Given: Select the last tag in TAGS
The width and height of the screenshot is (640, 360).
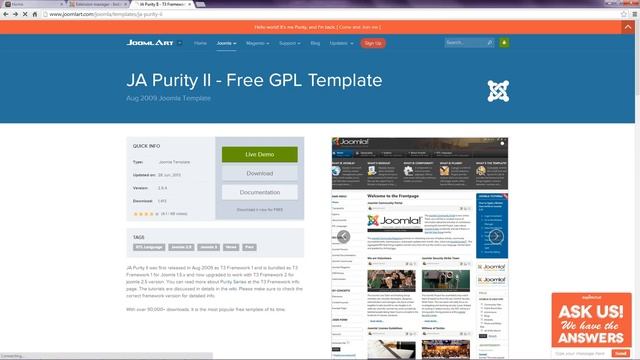Looking at the screenshot, I should tap(249, 247).
